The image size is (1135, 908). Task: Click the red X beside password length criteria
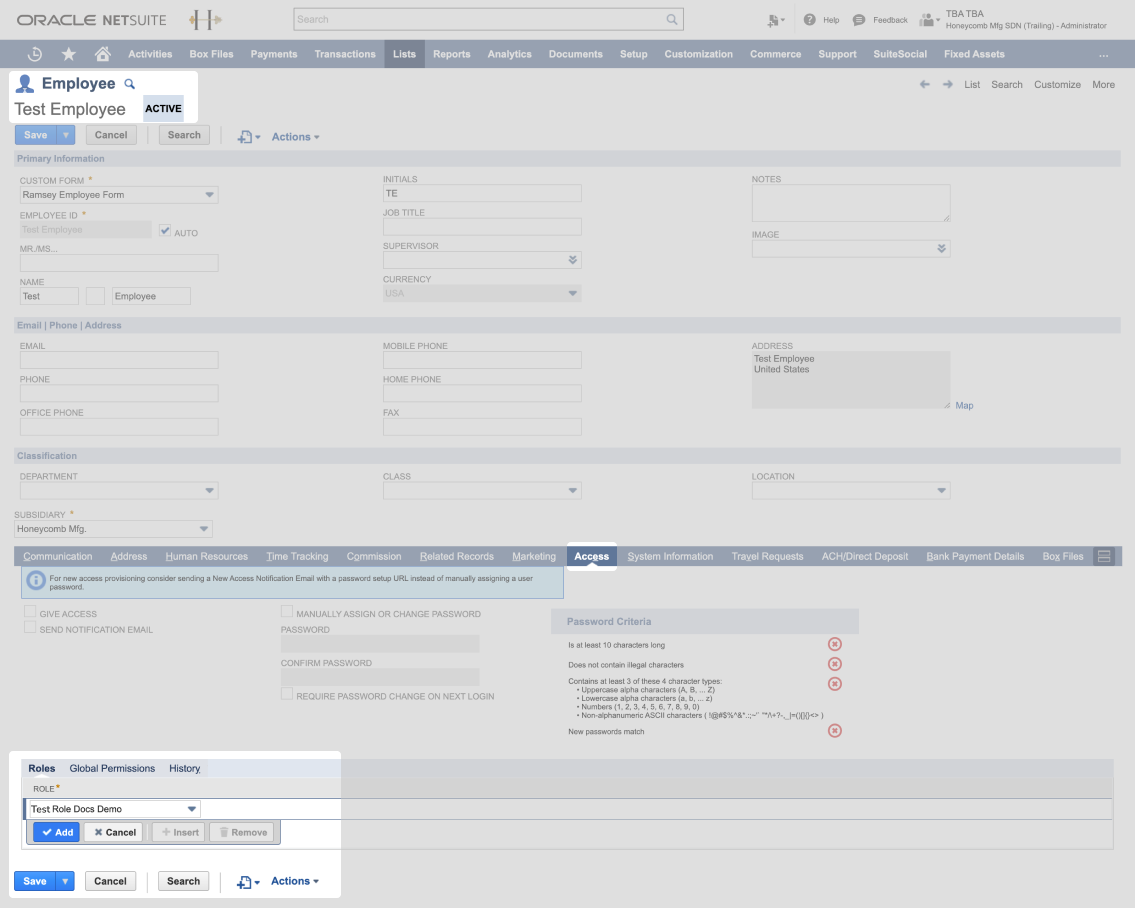point(835,643)
